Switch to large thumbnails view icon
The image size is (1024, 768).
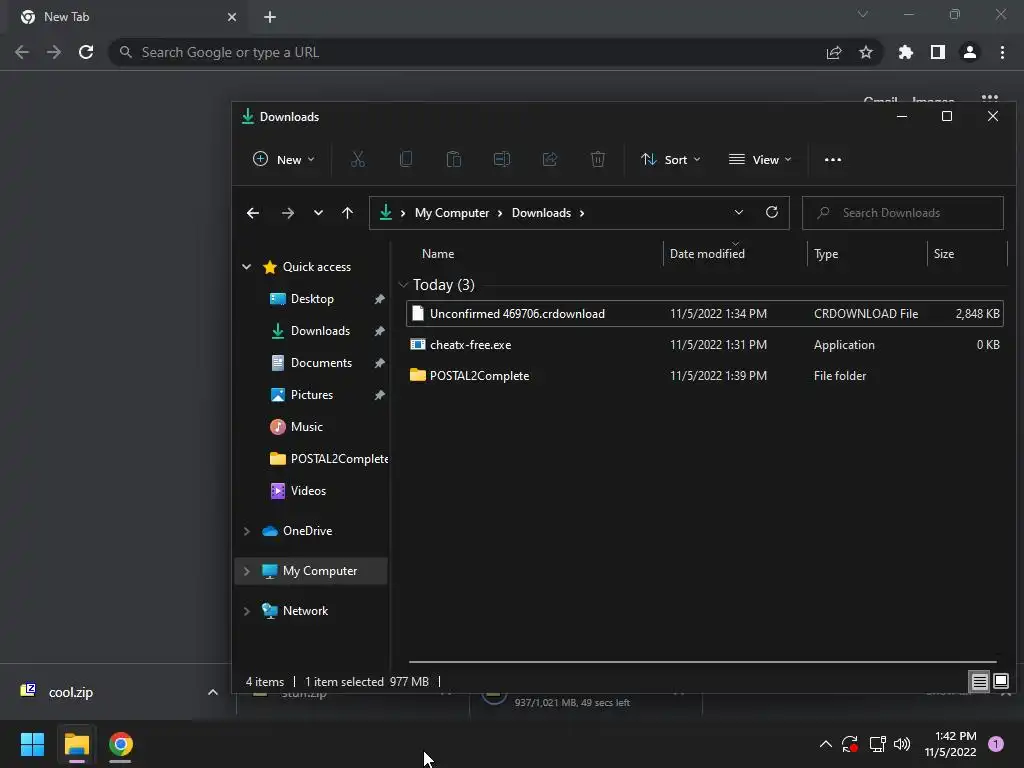tap(1001, 682)
